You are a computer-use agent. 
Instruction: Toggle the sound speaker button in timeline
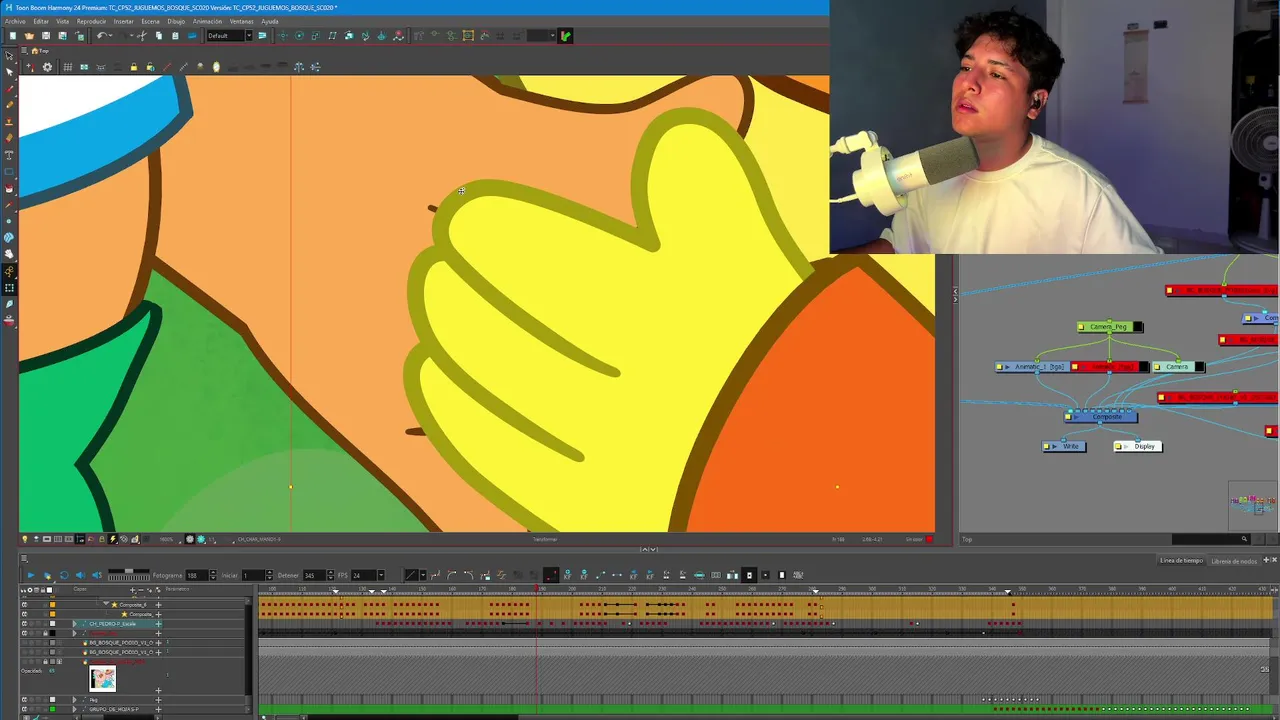point(80,574)
